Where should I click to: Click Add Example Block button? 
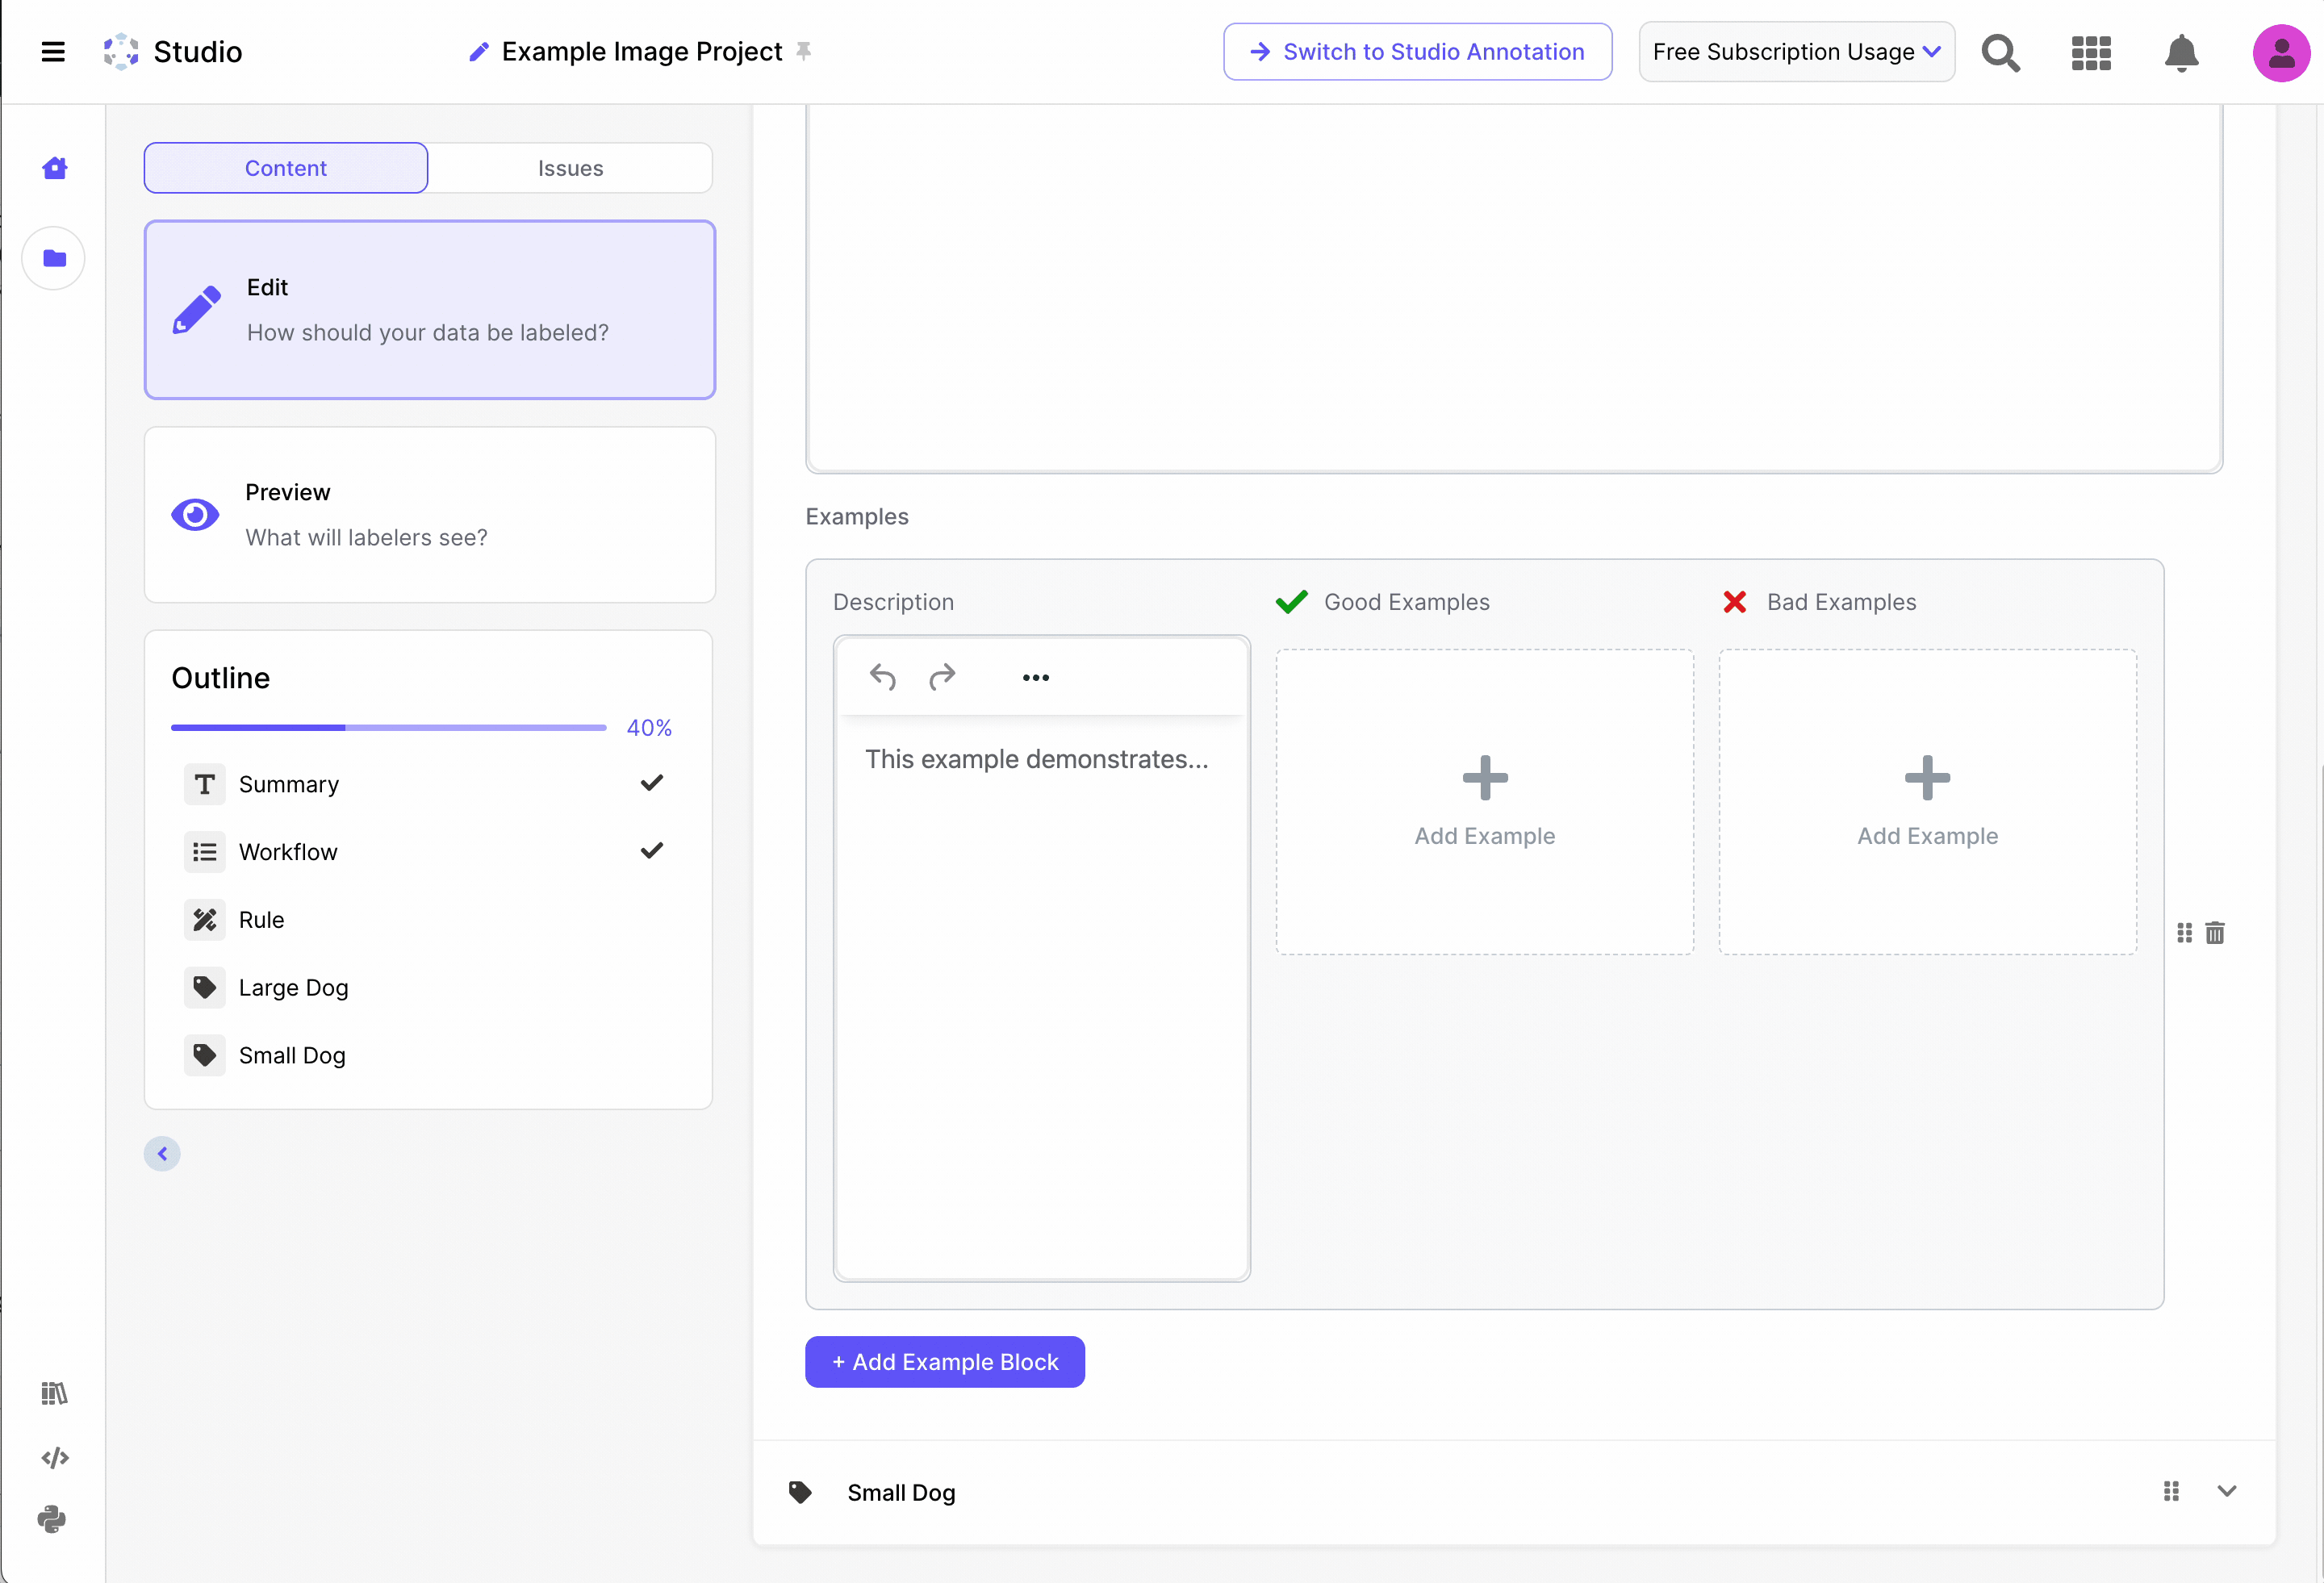click(945, 1362)
